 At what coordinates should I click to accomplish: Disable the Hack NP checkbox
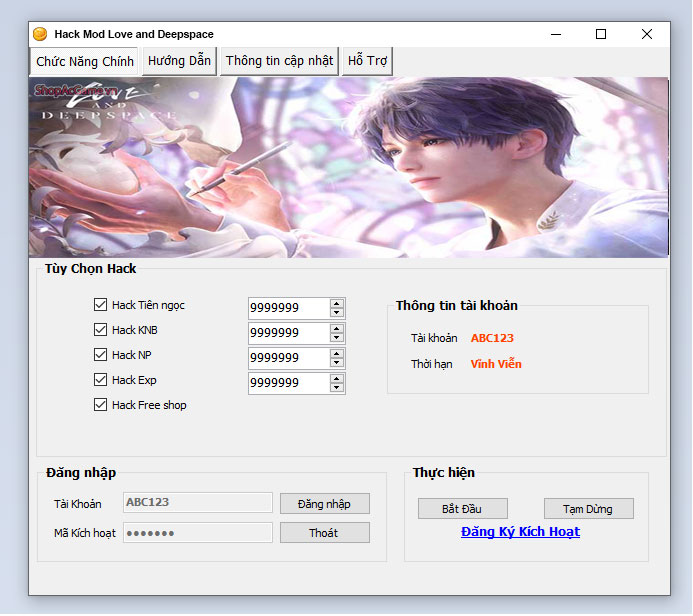tap(100, 355)
